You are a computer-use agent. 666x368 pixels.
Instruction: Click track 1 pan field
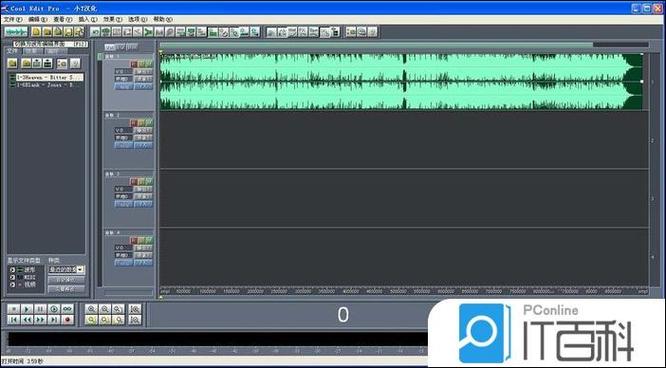click(124, 79)
